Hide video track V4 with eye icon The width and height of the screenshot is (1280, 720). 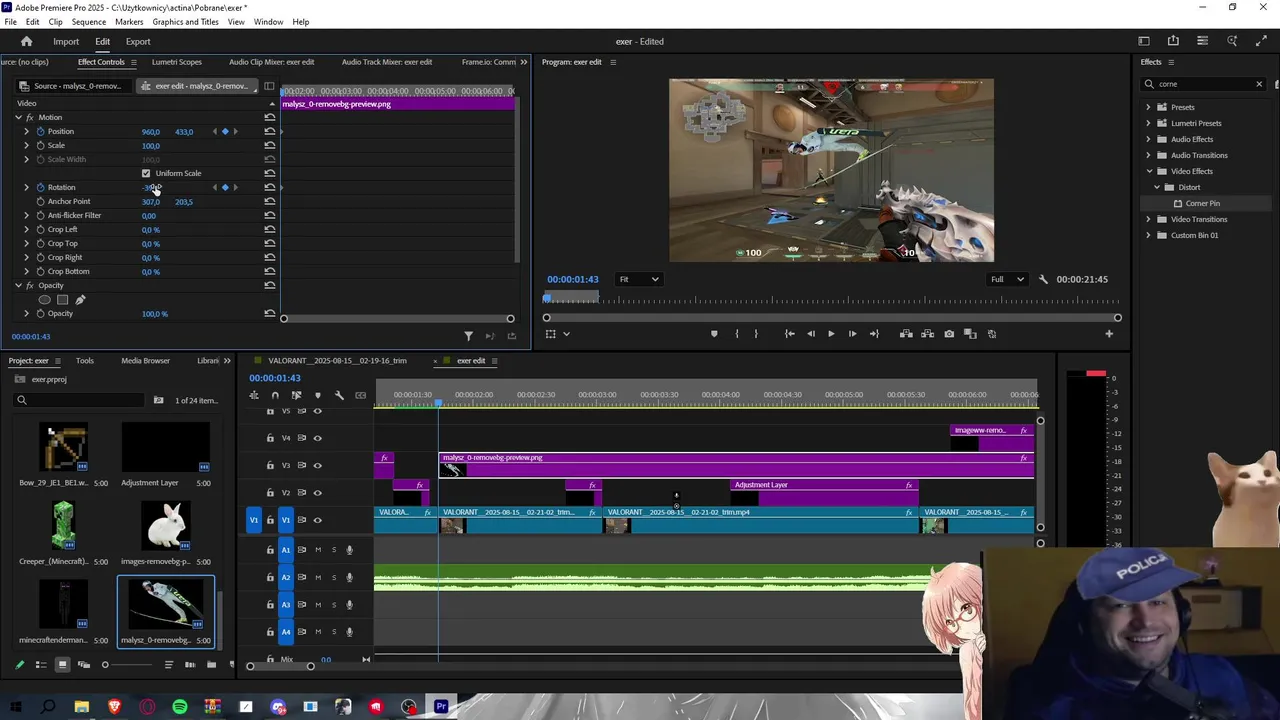coord(318,438)
